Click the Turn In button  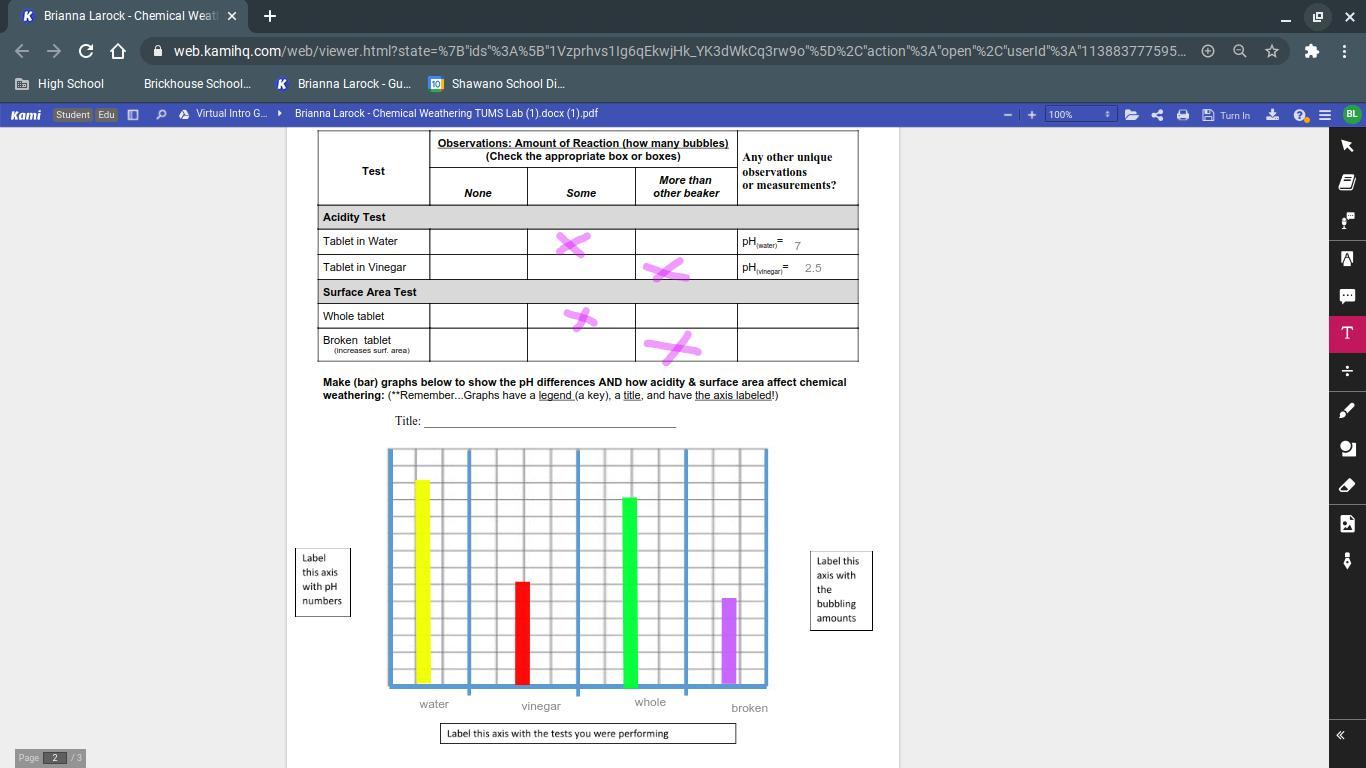click(x=1226, y=115)
